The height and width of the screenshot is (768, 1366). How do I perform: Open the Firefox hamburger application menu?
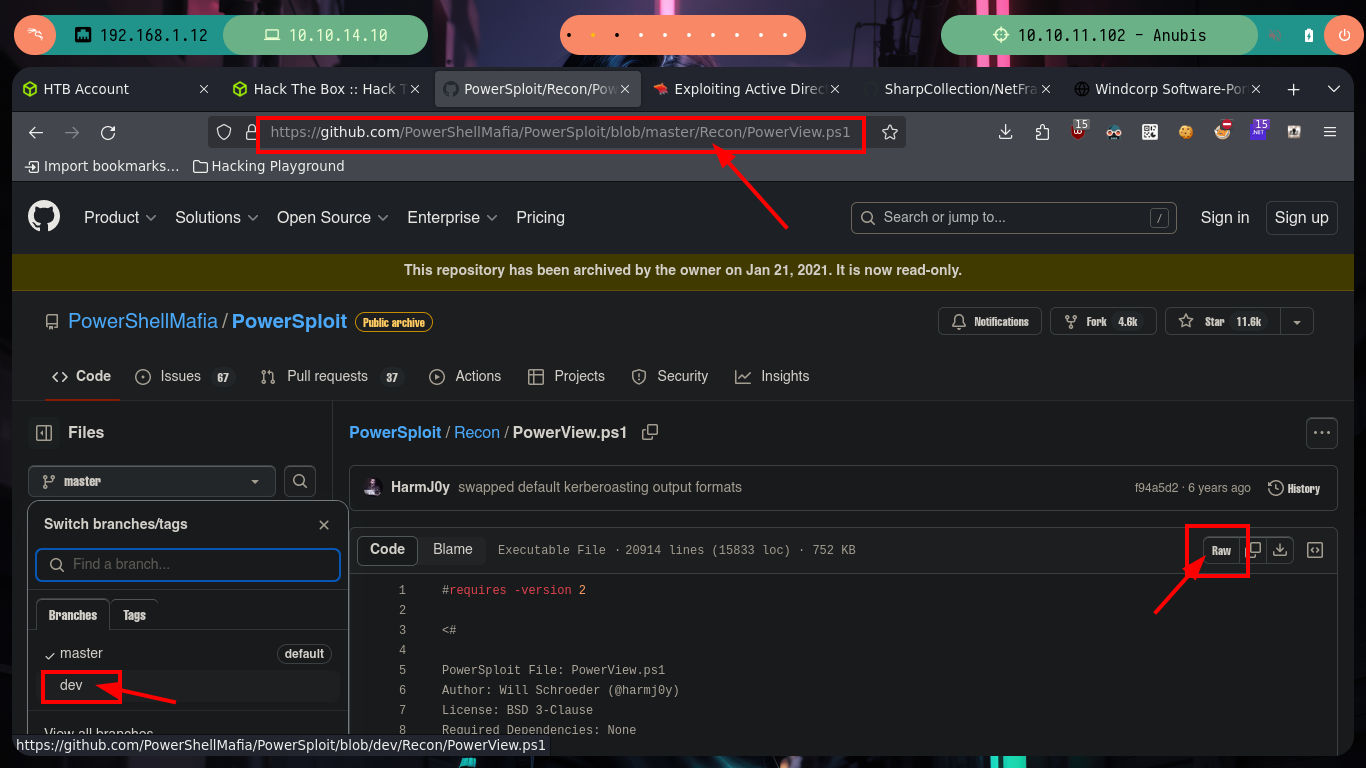point(1330,132)
